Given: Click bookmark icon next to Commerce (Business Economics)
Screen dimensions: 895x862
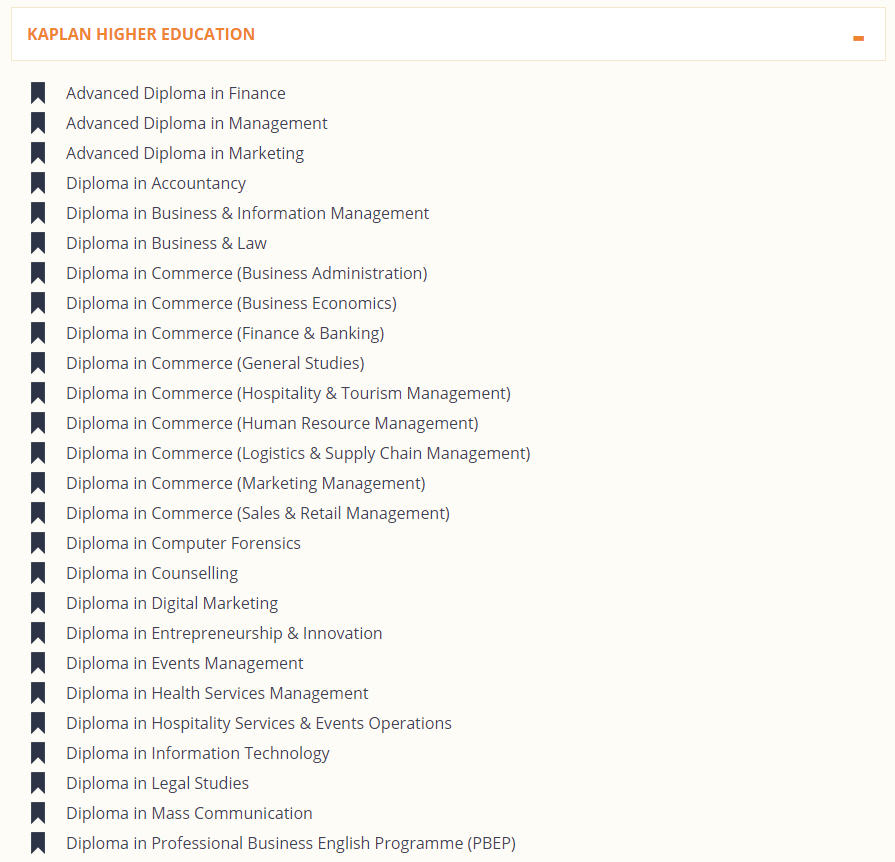Looking at the screenshot, I should pyautogui.click(x=38, y=303).
